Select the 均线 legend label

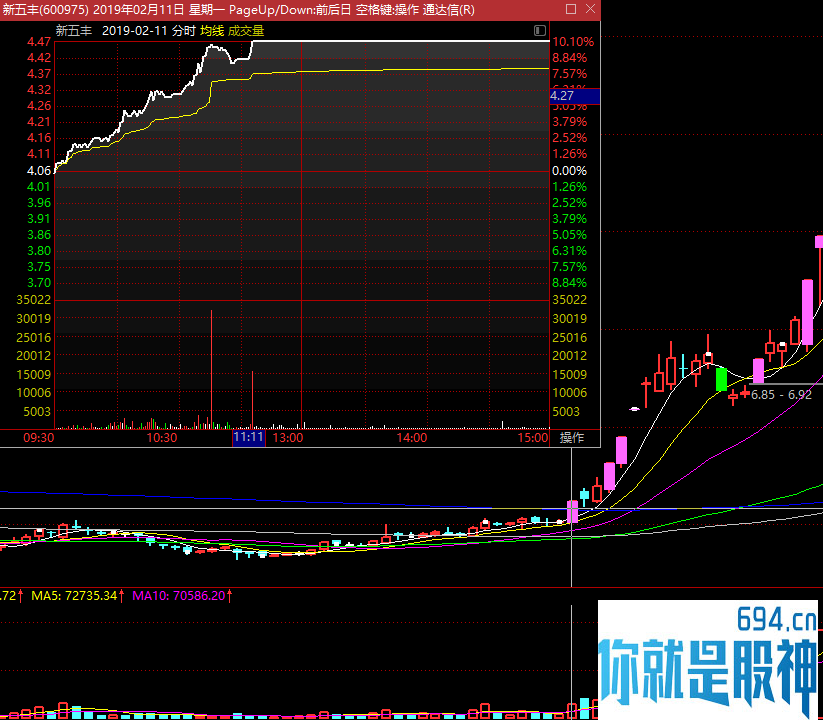pos(212,31)
